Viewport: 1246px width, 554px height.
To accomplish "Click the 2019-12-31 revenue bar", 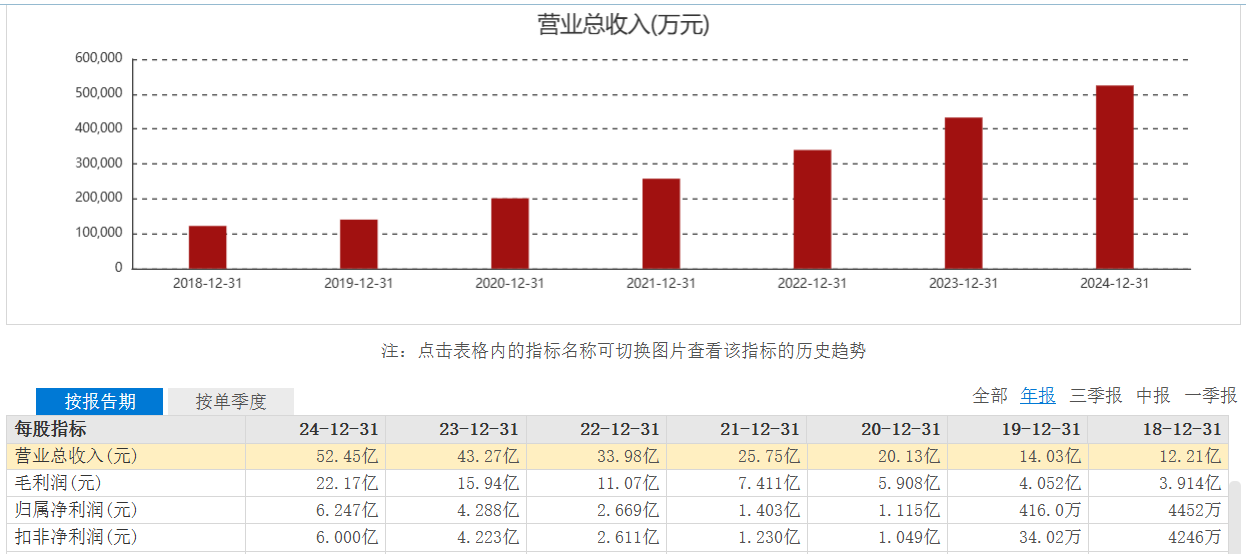I will (x=359, y=244).
